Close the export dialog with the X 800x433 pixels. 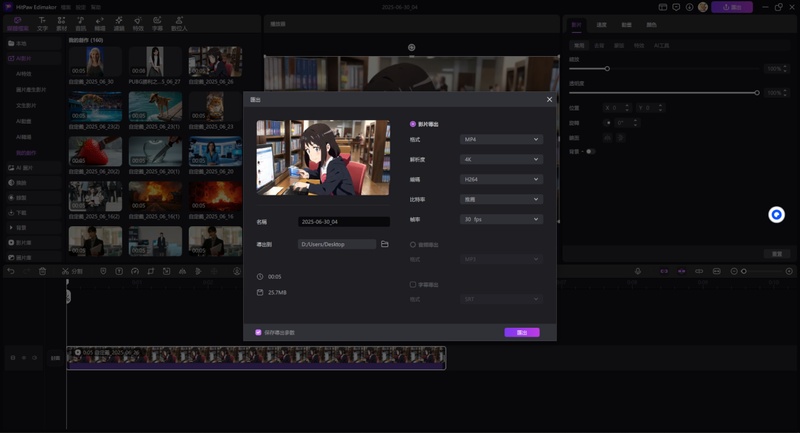click(x=549, y=99)
